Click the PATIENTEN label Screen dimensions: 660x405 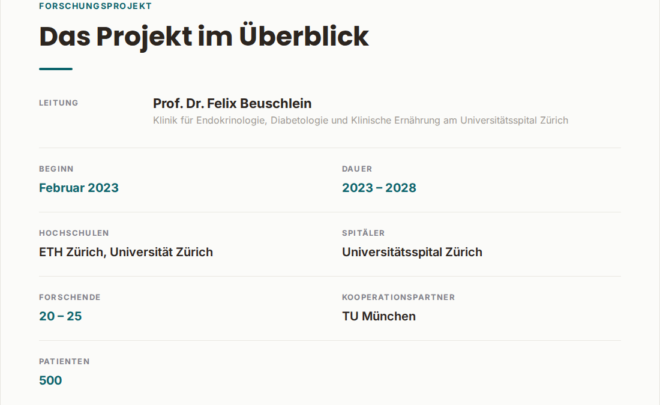coord(64,361)
